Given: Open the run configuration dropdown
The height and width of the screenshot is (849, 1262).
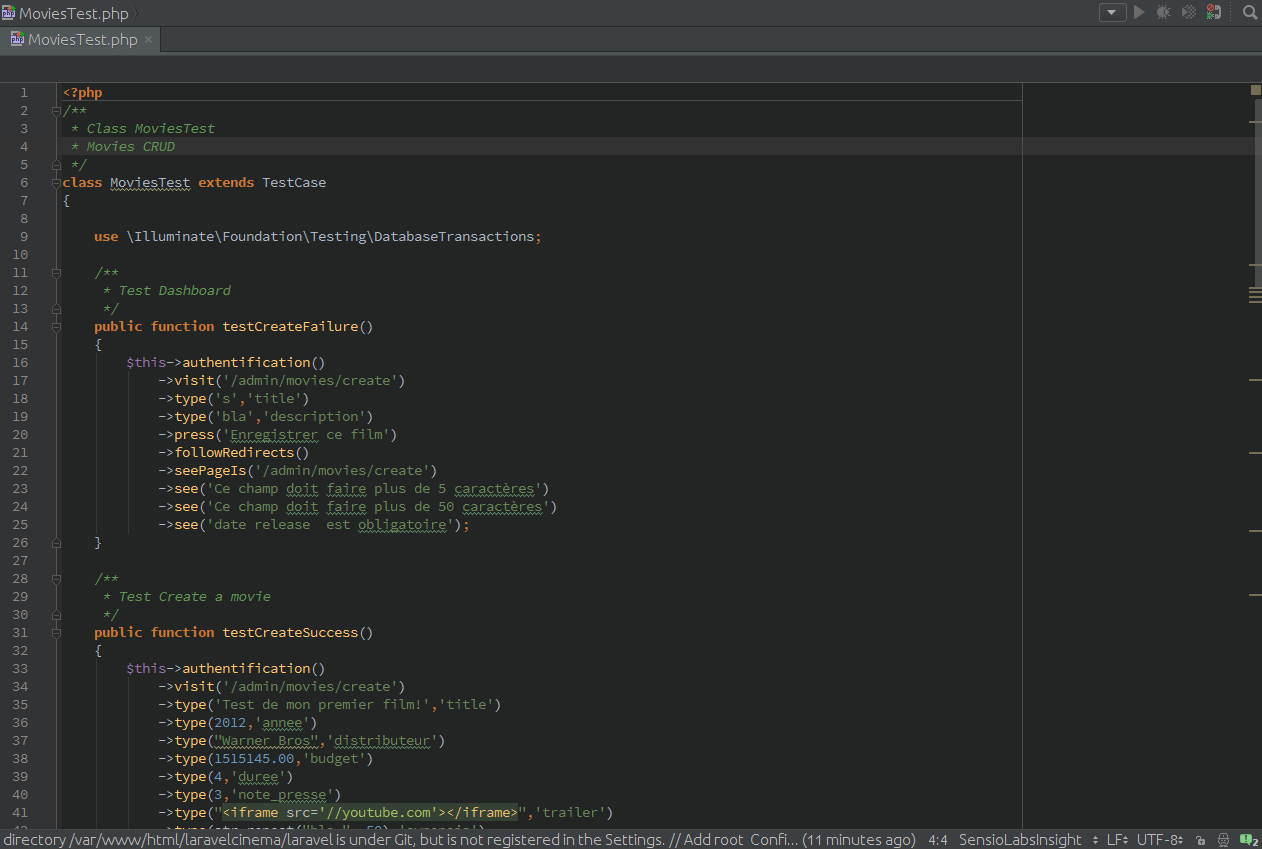Looking at the screenshot, I should click(x=1112, y=12).
